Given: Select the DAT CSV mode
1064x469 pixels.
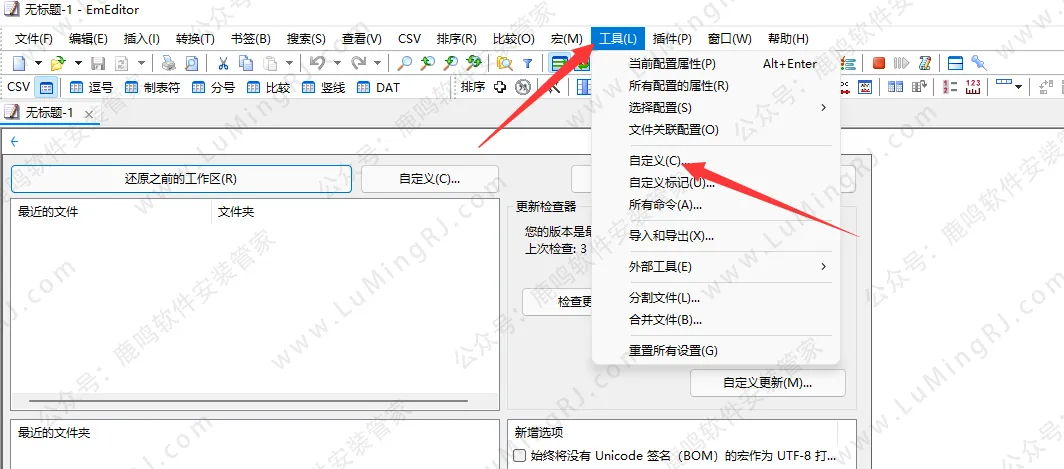Looking at the screenshot, I should tap(378, 88).
